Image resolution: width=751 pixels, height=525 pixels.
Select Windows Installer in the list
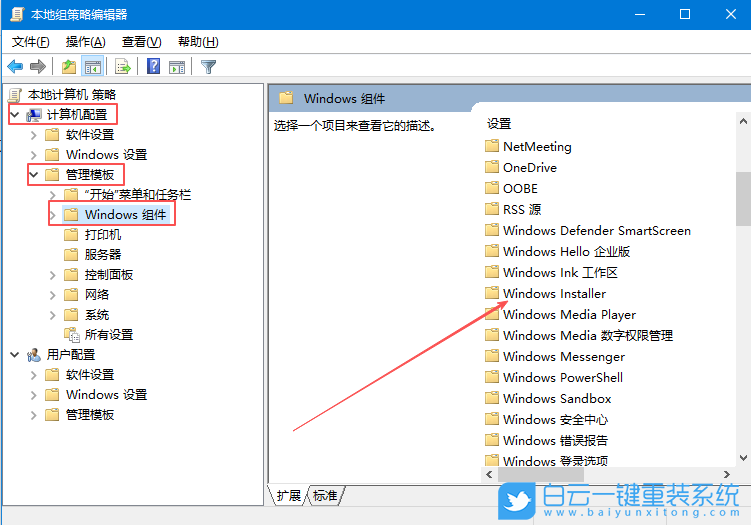click(554, 293)
